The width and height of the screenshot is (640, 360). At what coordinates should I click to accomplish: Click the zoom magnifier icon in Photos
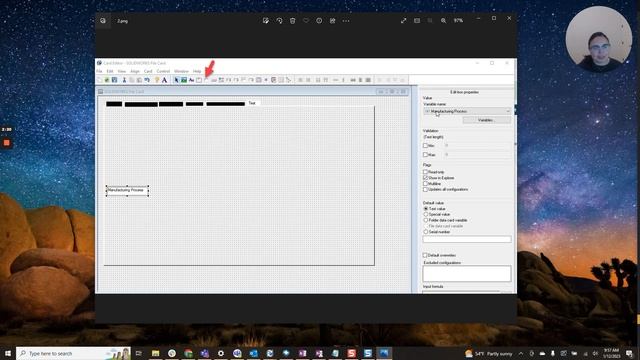[443, 20]
